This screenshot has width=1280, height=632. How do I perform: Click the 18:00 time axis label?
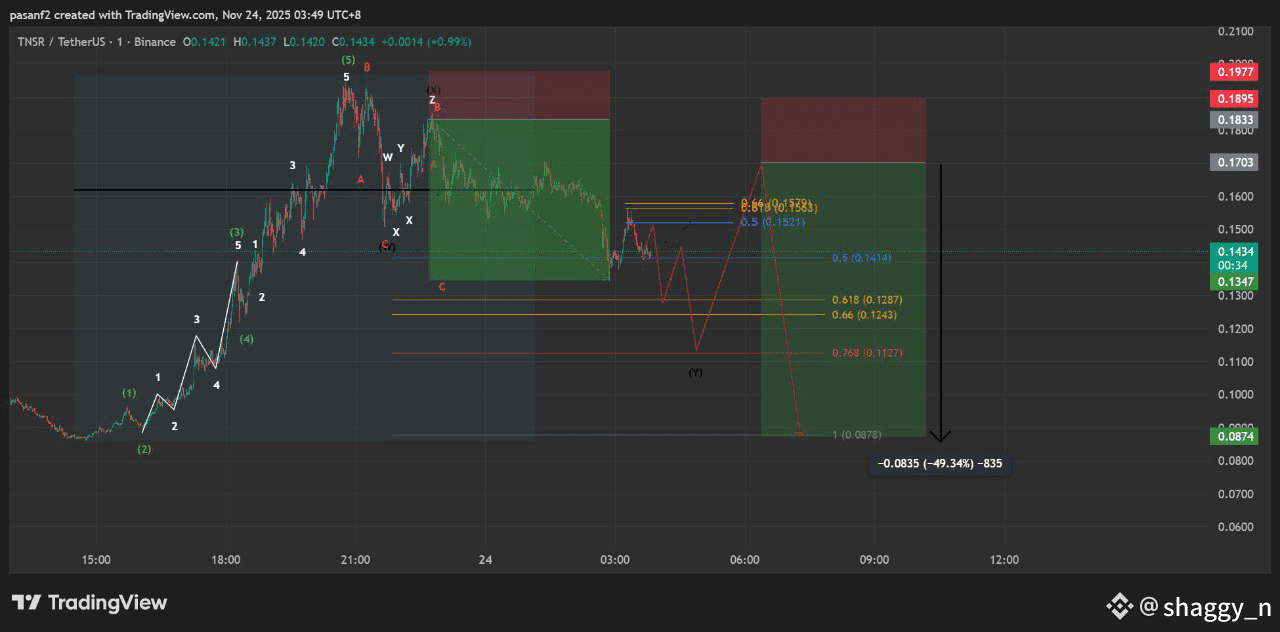pos(226,560)
